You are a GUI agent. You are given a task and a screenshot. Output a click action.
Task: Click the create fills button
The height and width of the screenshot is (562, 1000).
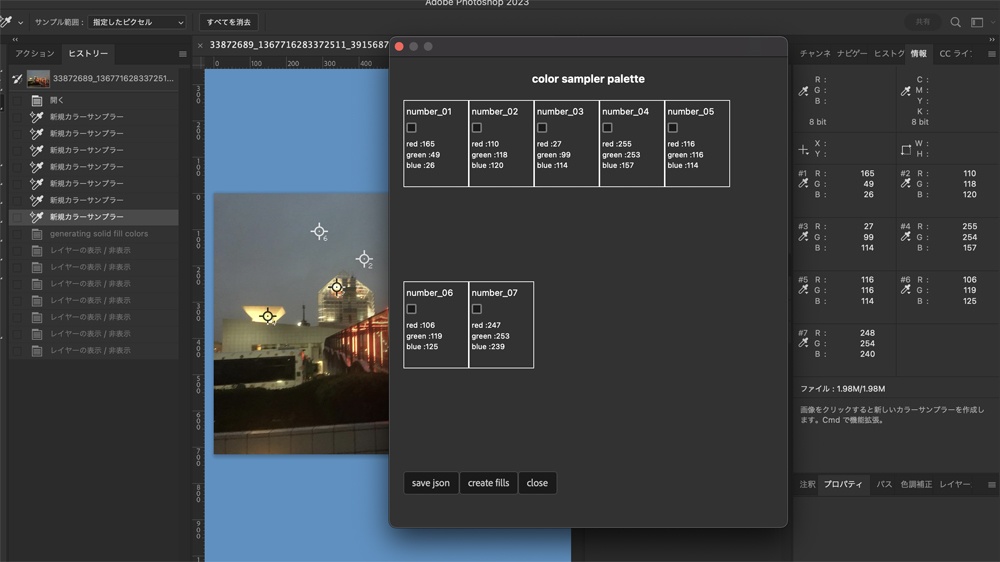click(489, 483)
